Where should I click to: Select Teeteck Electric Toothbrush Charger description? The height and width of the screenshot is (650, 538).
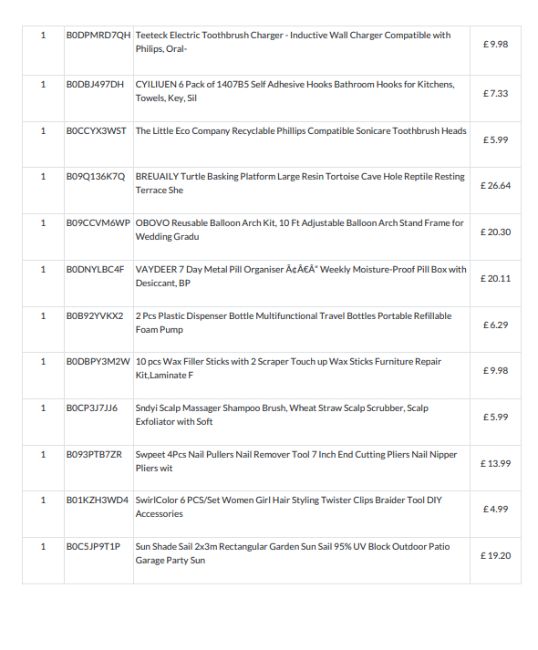(293, 42)
